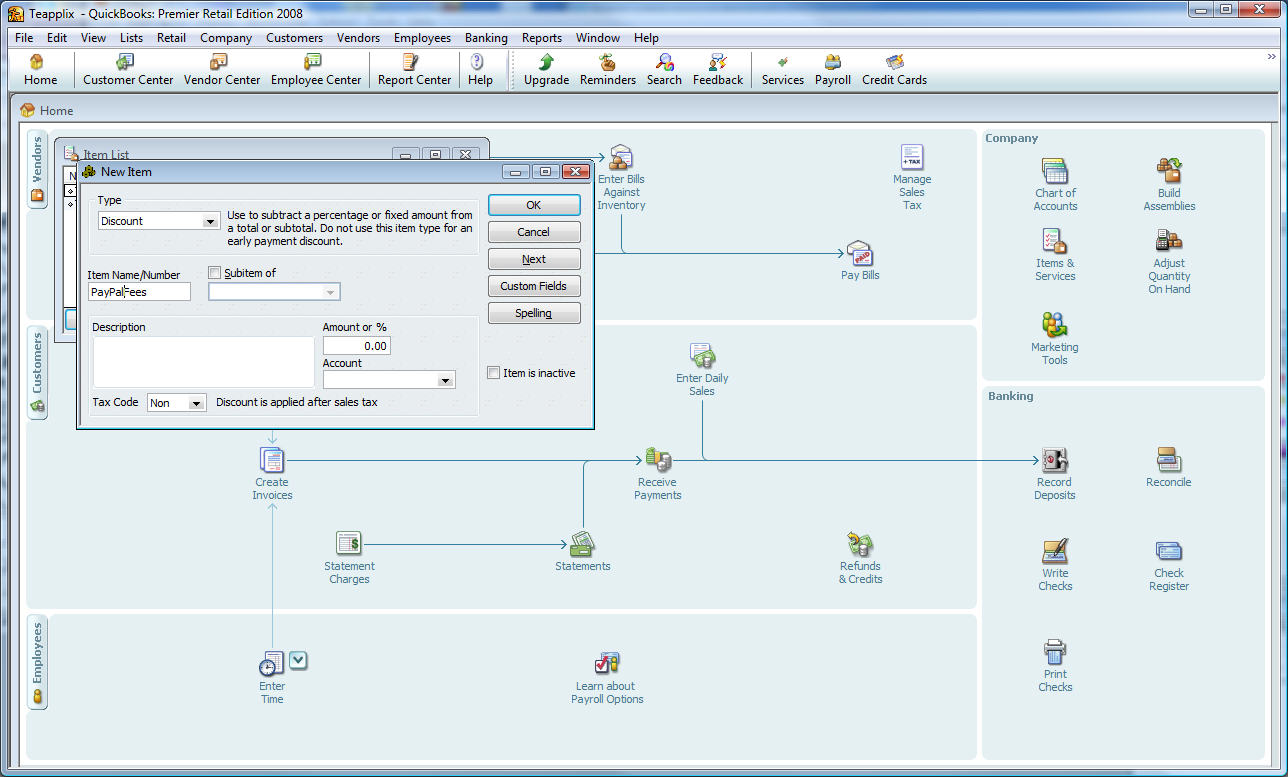Viewport: 1288px width, 777px height.
Task: Open the Retail menu
Action: 171,38
